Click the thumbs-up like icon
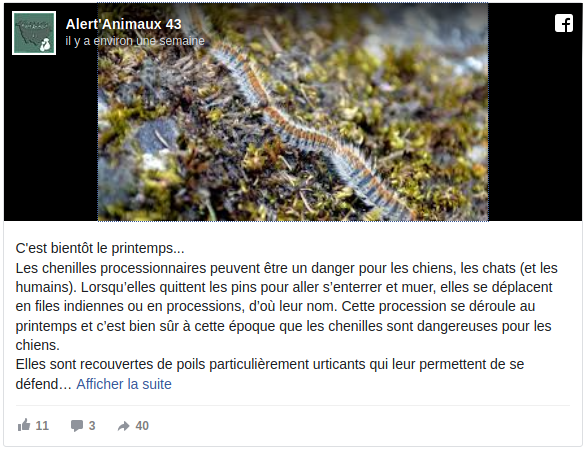This screenshot has width=587, height=451. [24, 425]
